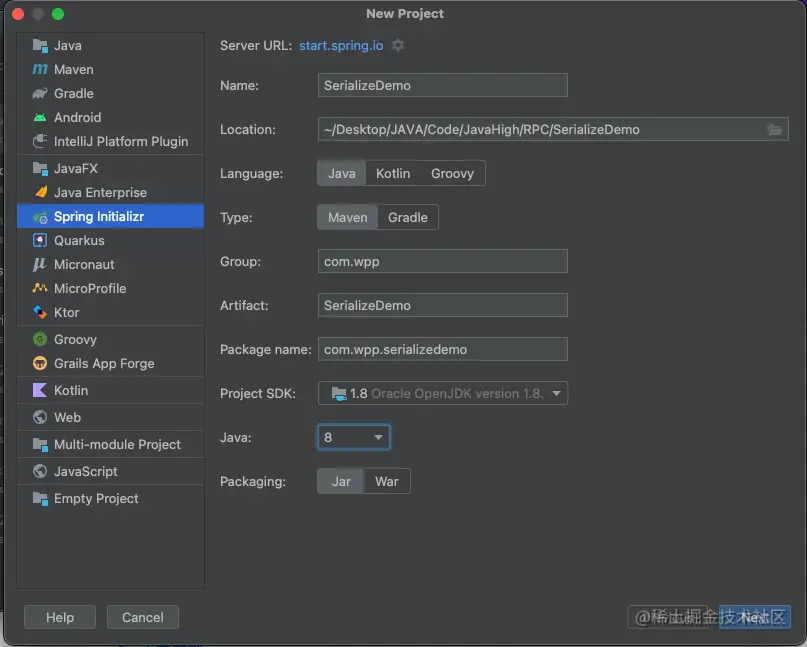Viewport: 807px width, 647px height.
Task: Select the IntelliJ Platform Plugin icon
Action: click(40, 141)
